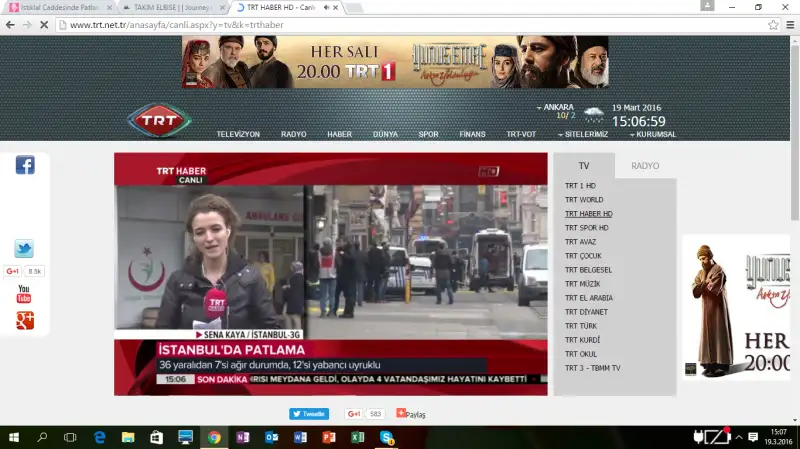Screen dimensions: 800x449
Task: Select TRT TÜRK channel
Action: tap(581, 326)
